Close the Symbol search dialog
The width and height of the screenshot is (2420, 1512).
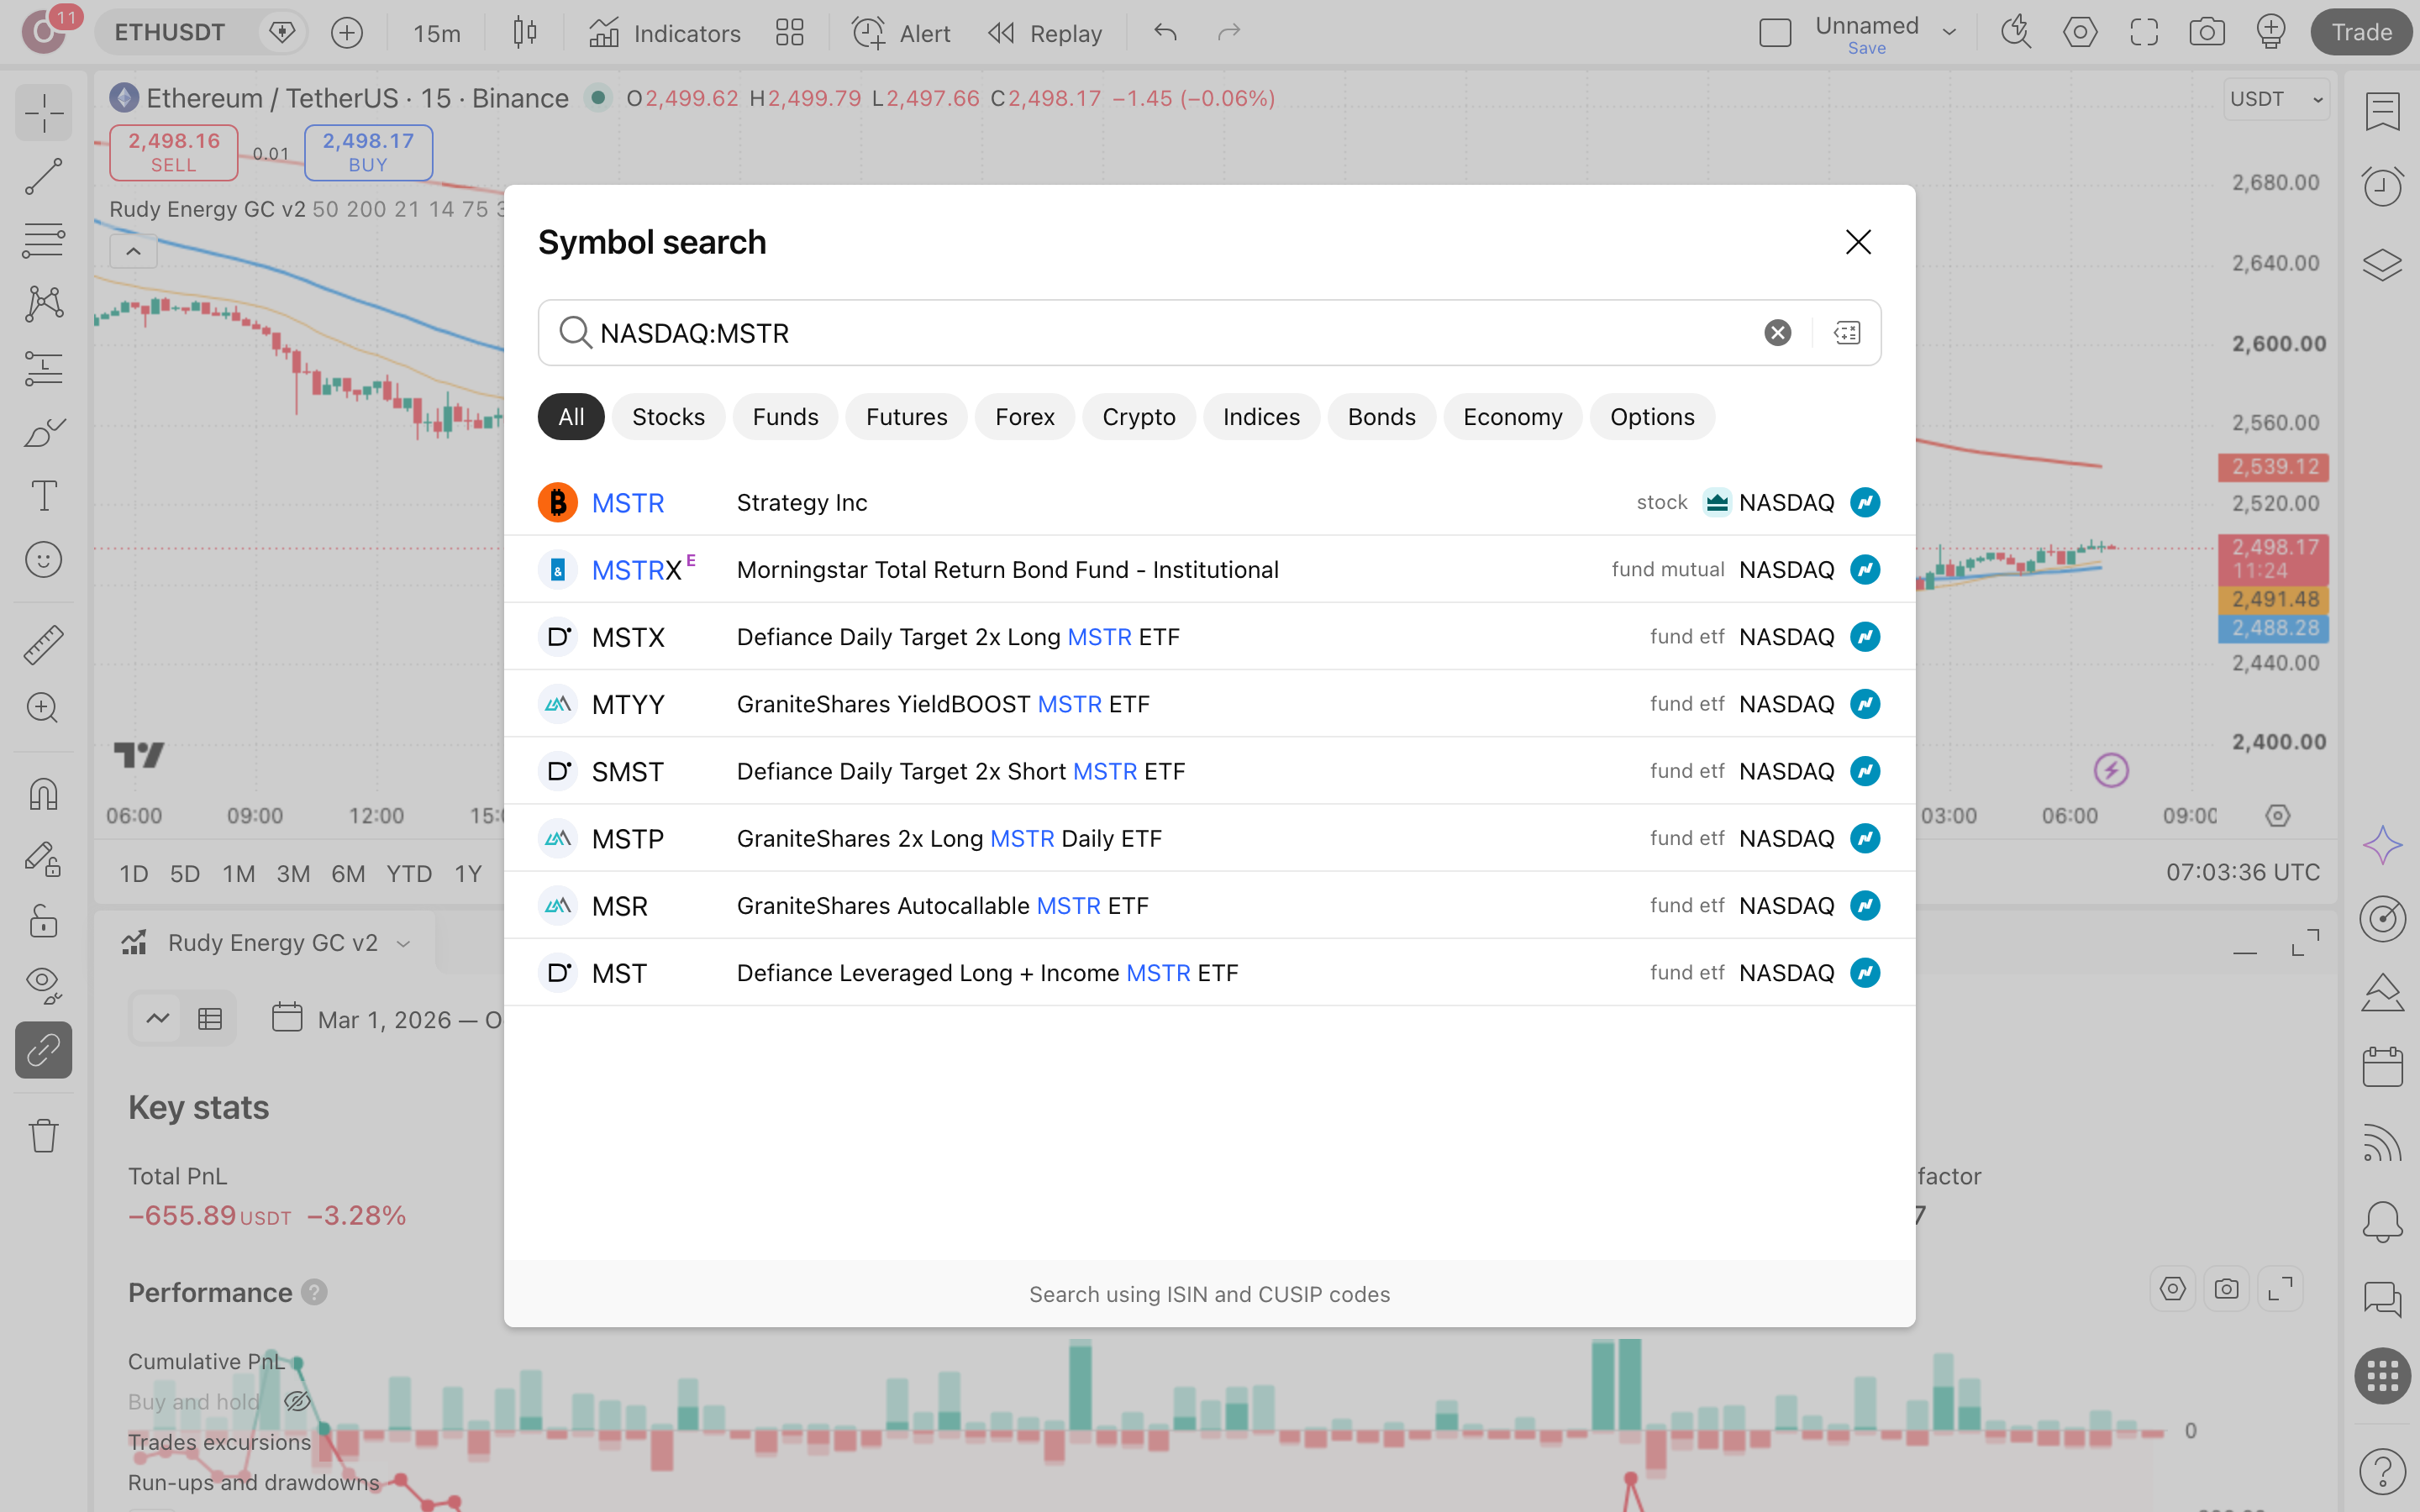pos(1858,242)
